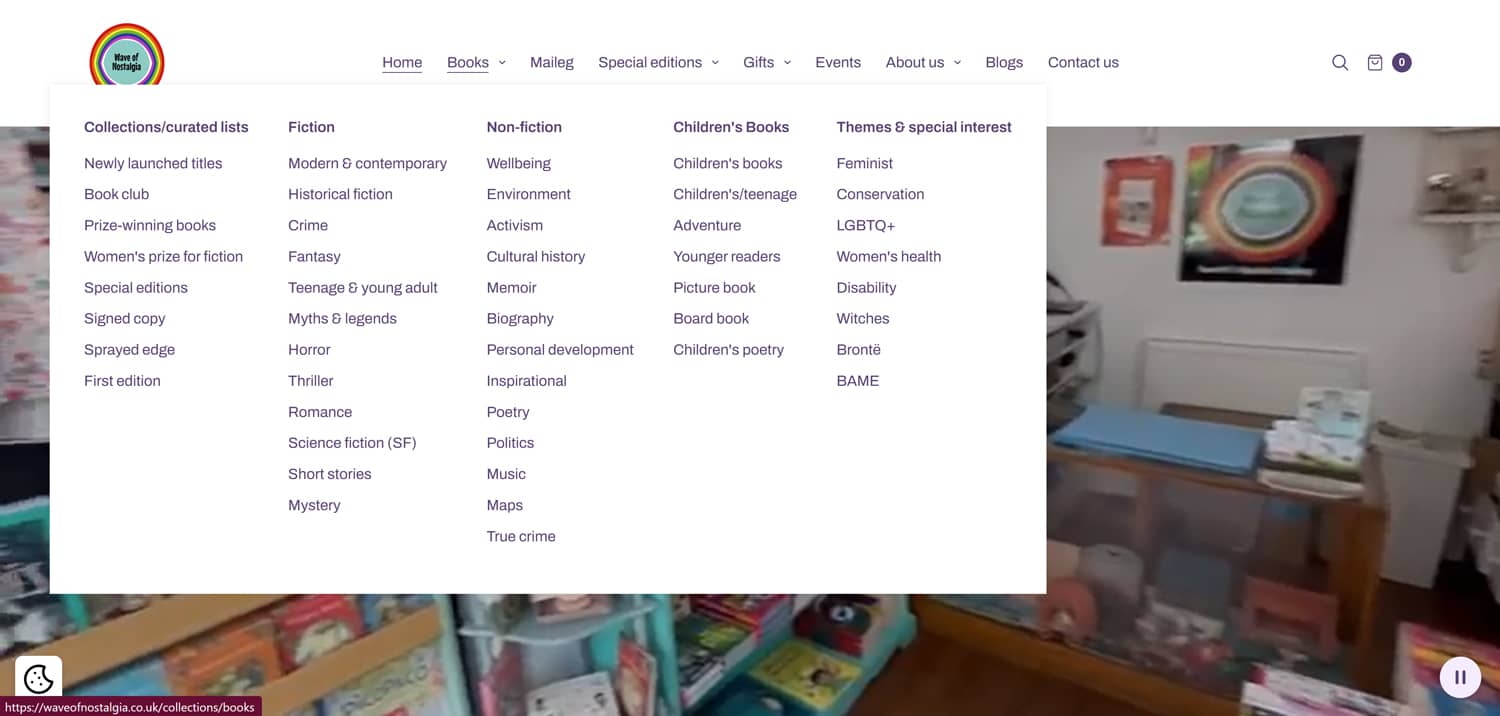Image resolution: width=1500 pixels, height=716 pixels.
Task: Open cookie preferences icon
Action: [x=38, y=679]
